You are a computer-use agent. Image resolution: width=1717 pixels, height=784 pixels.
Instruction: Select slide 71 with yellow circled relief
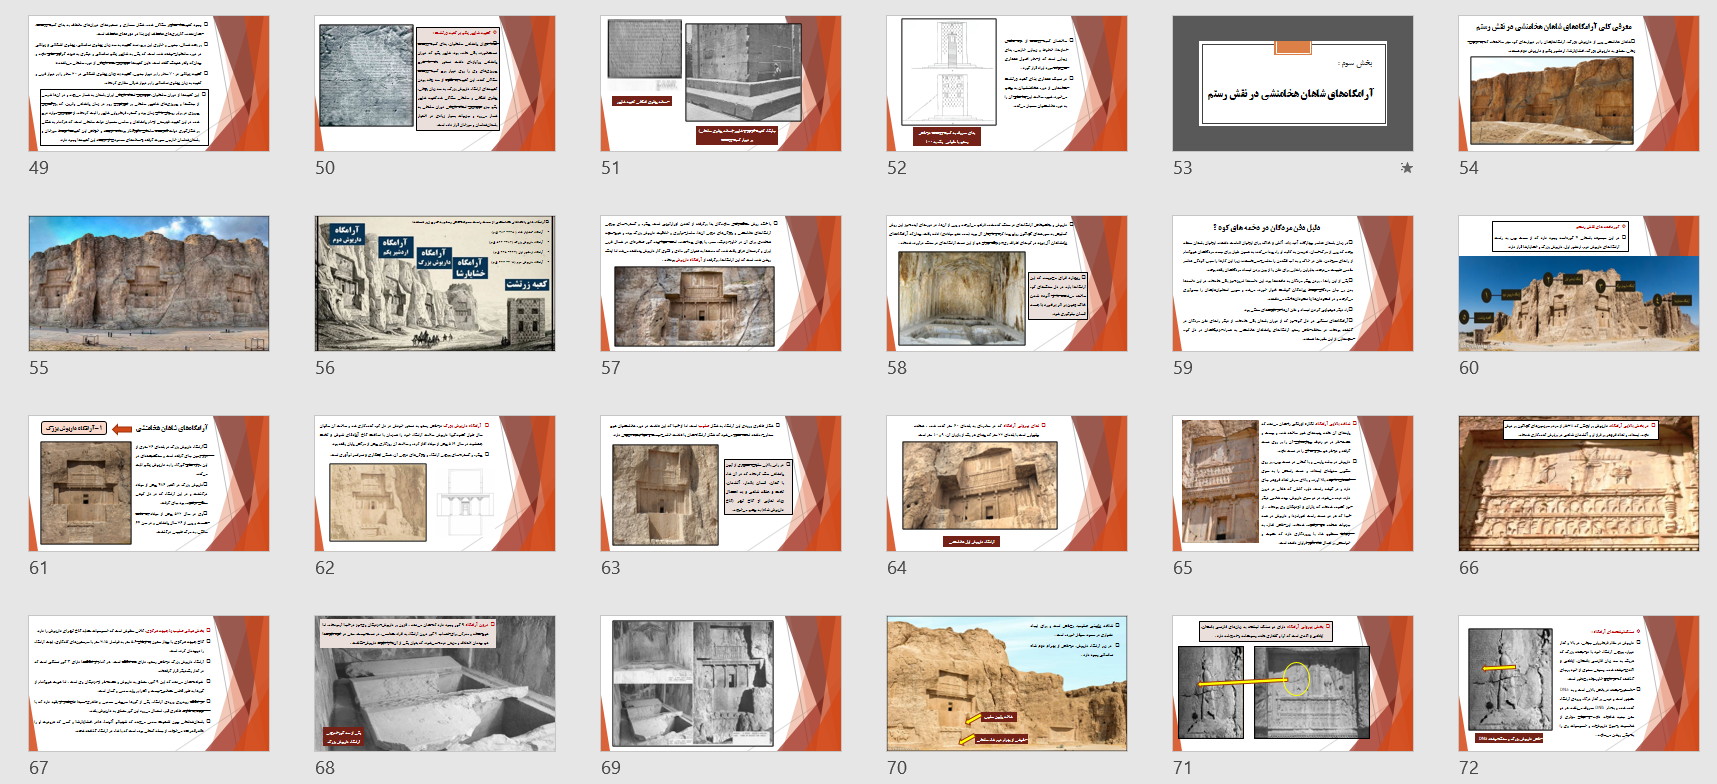click(1293, 684)
